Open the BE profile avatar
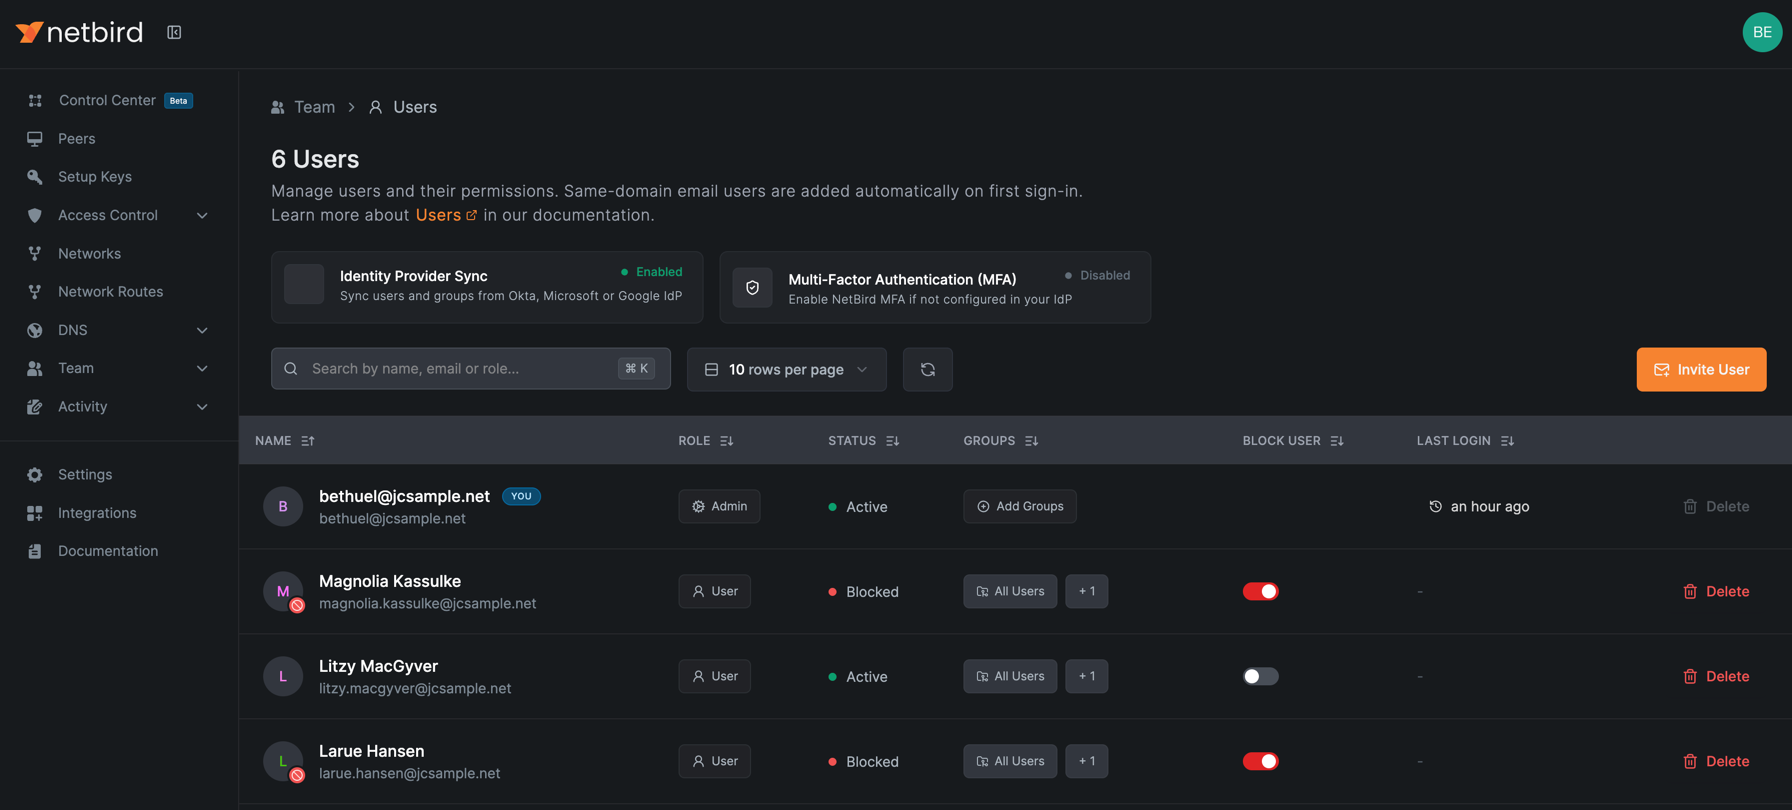 pos(1761,32)
